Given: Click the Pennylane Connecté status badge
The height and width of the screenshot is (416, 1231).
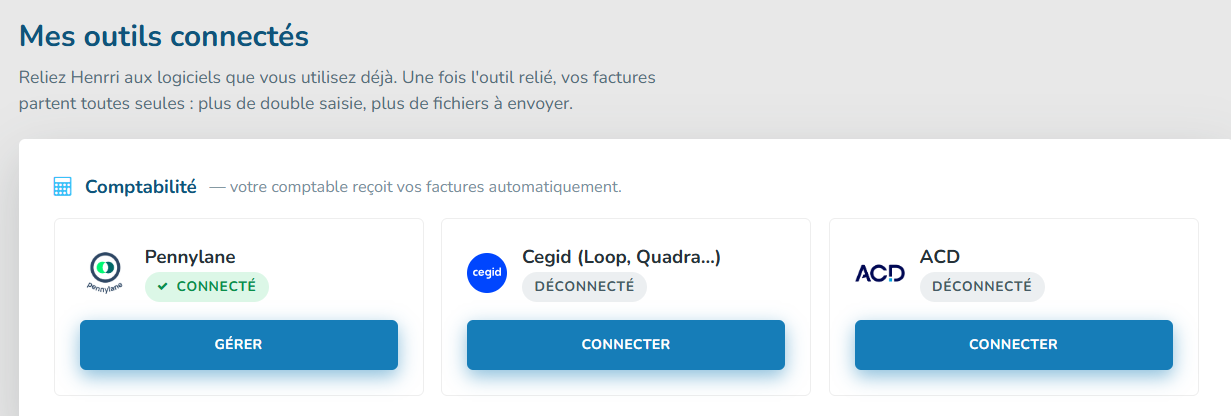Looking at the screenshot, I should coord(207,287).
